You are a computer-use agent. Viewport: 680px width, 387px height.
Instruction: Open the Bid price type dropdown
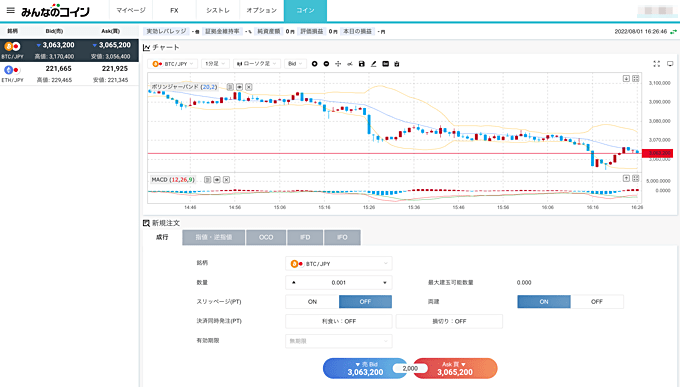point(295,64)
